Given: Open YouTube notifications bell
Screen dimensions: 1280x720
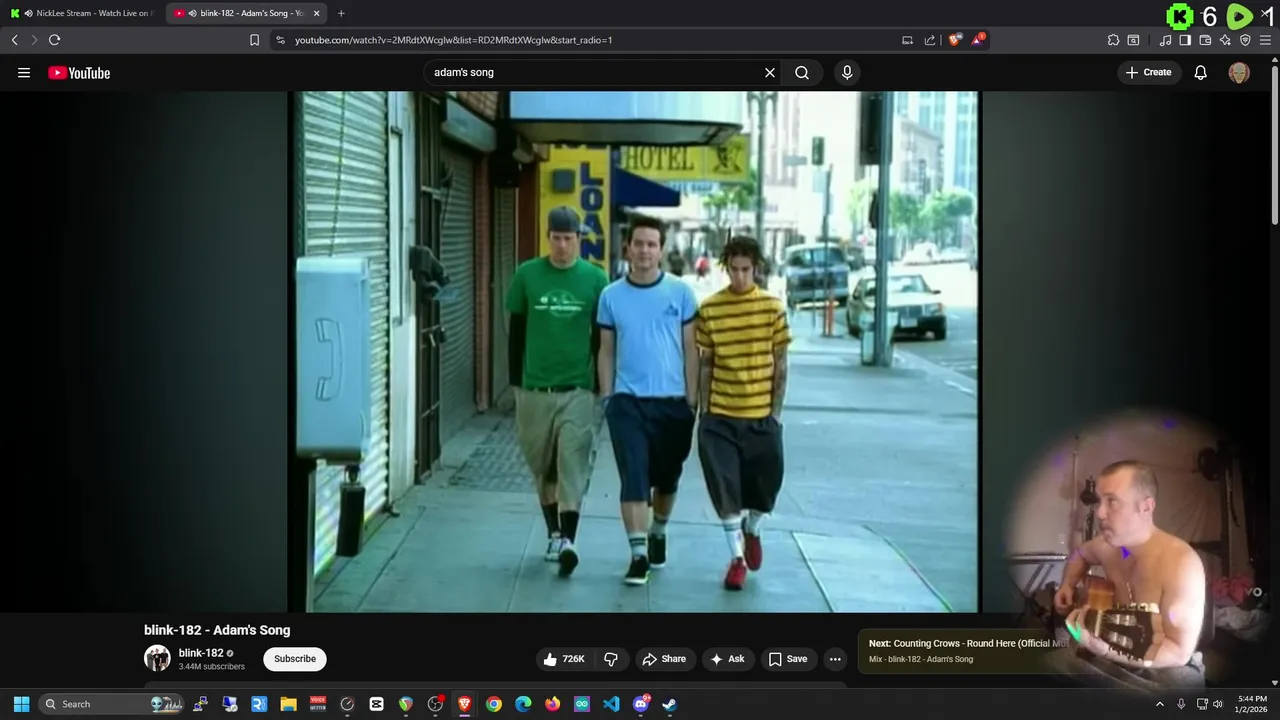Looking at the screenshot, I should (x=1201, y=72).
